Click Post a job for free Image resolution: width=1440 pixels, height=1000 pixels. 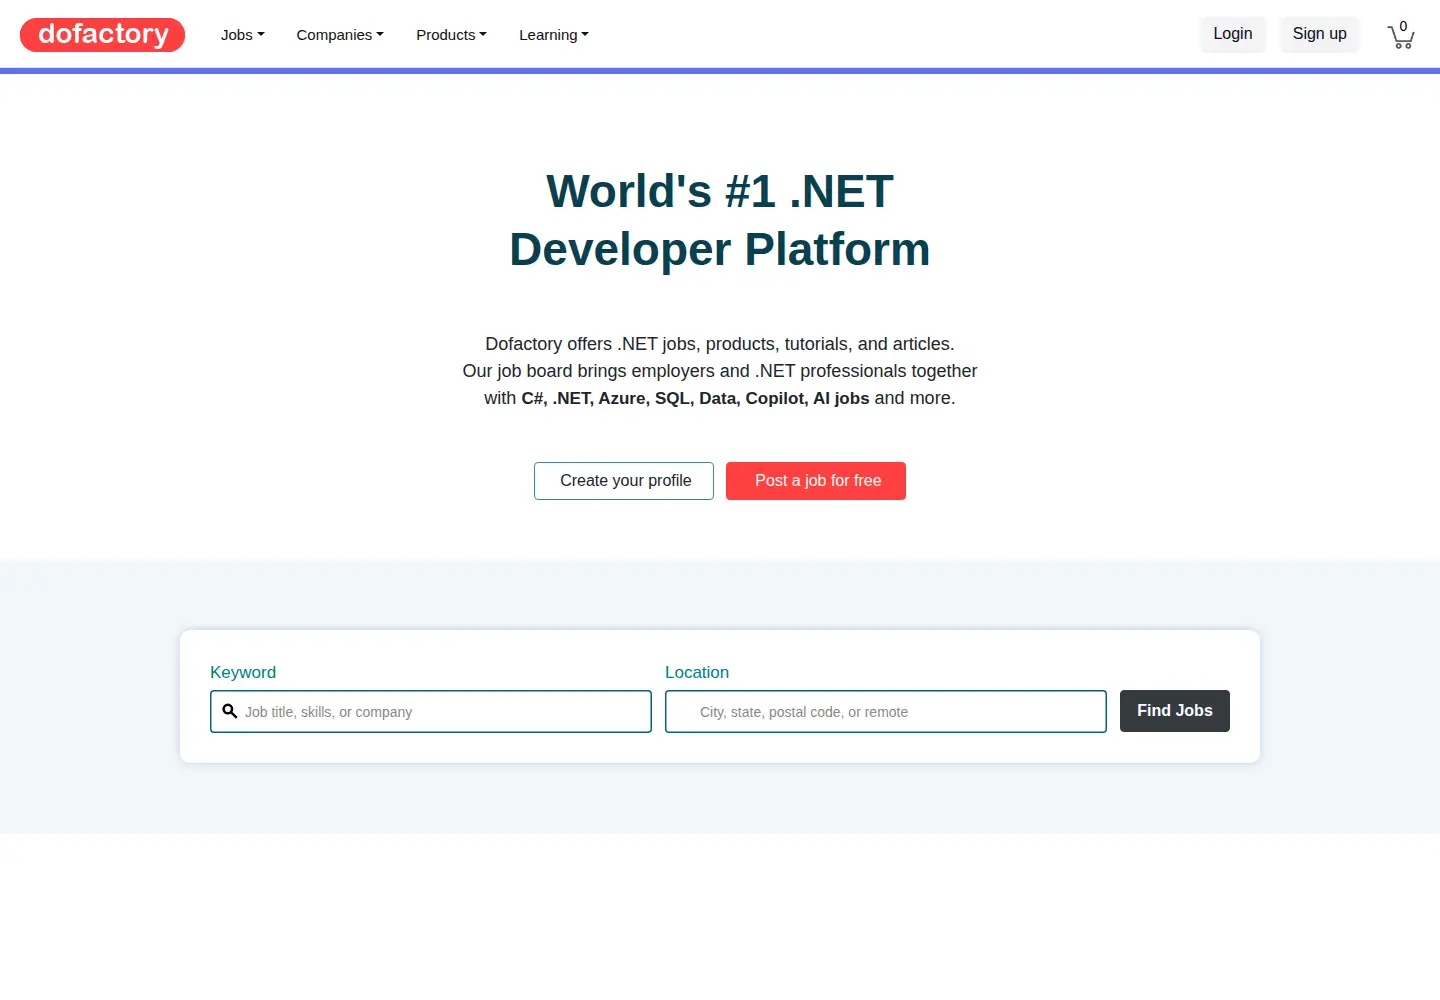816,481
